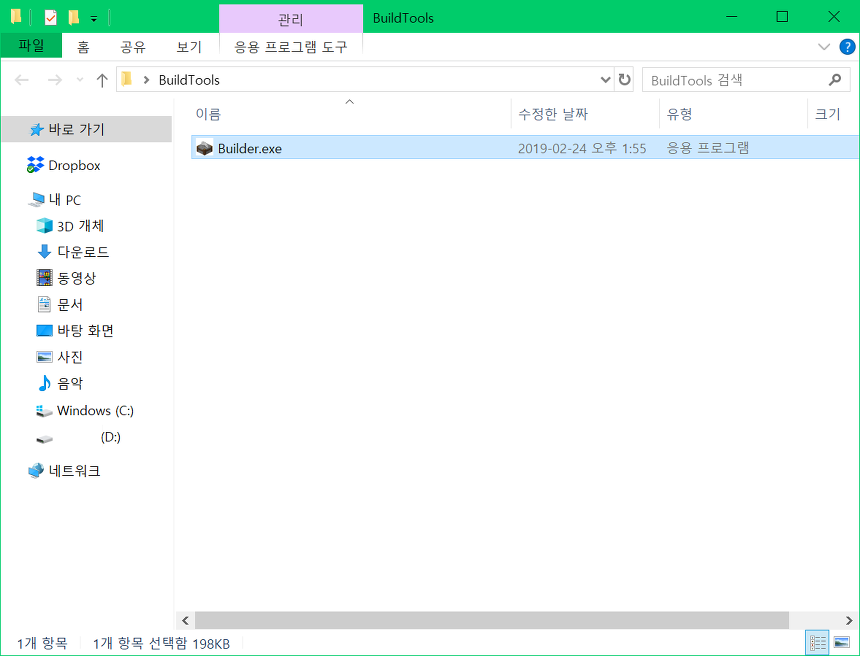Switch to the 공유 ribbon tab
The height and width of the screenshot is (656, 860).
coord(133,47)
